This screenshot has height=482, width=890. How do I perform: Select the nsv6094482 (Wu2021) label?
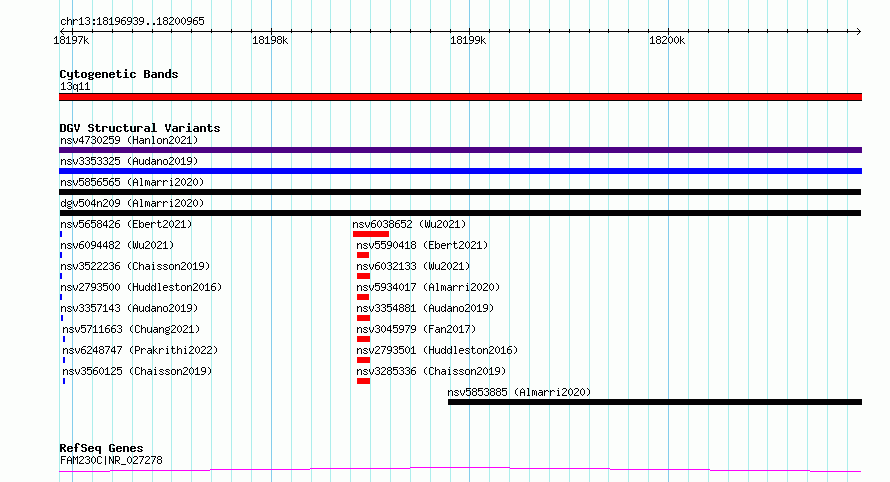tap(117, 245)
